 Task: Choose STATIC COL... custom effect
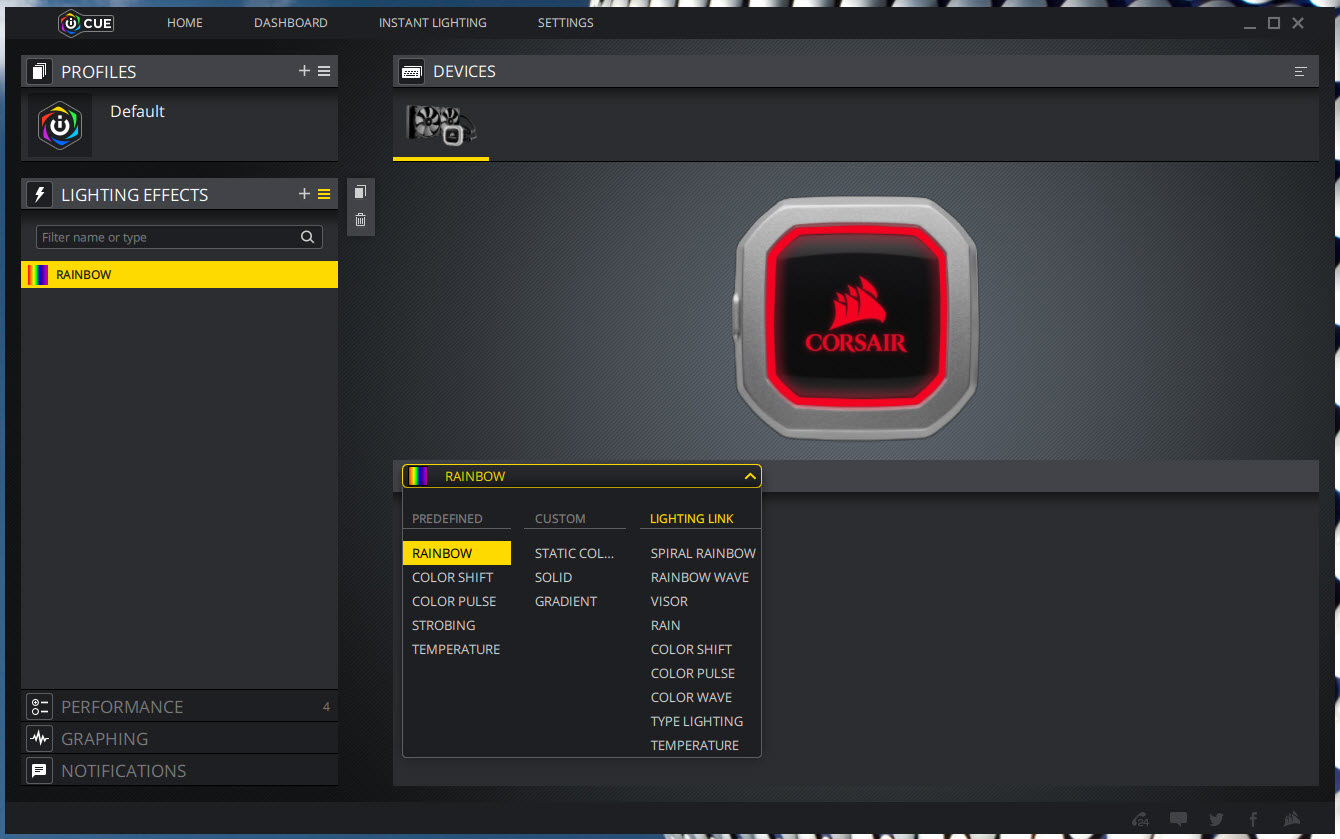point(575,553)
